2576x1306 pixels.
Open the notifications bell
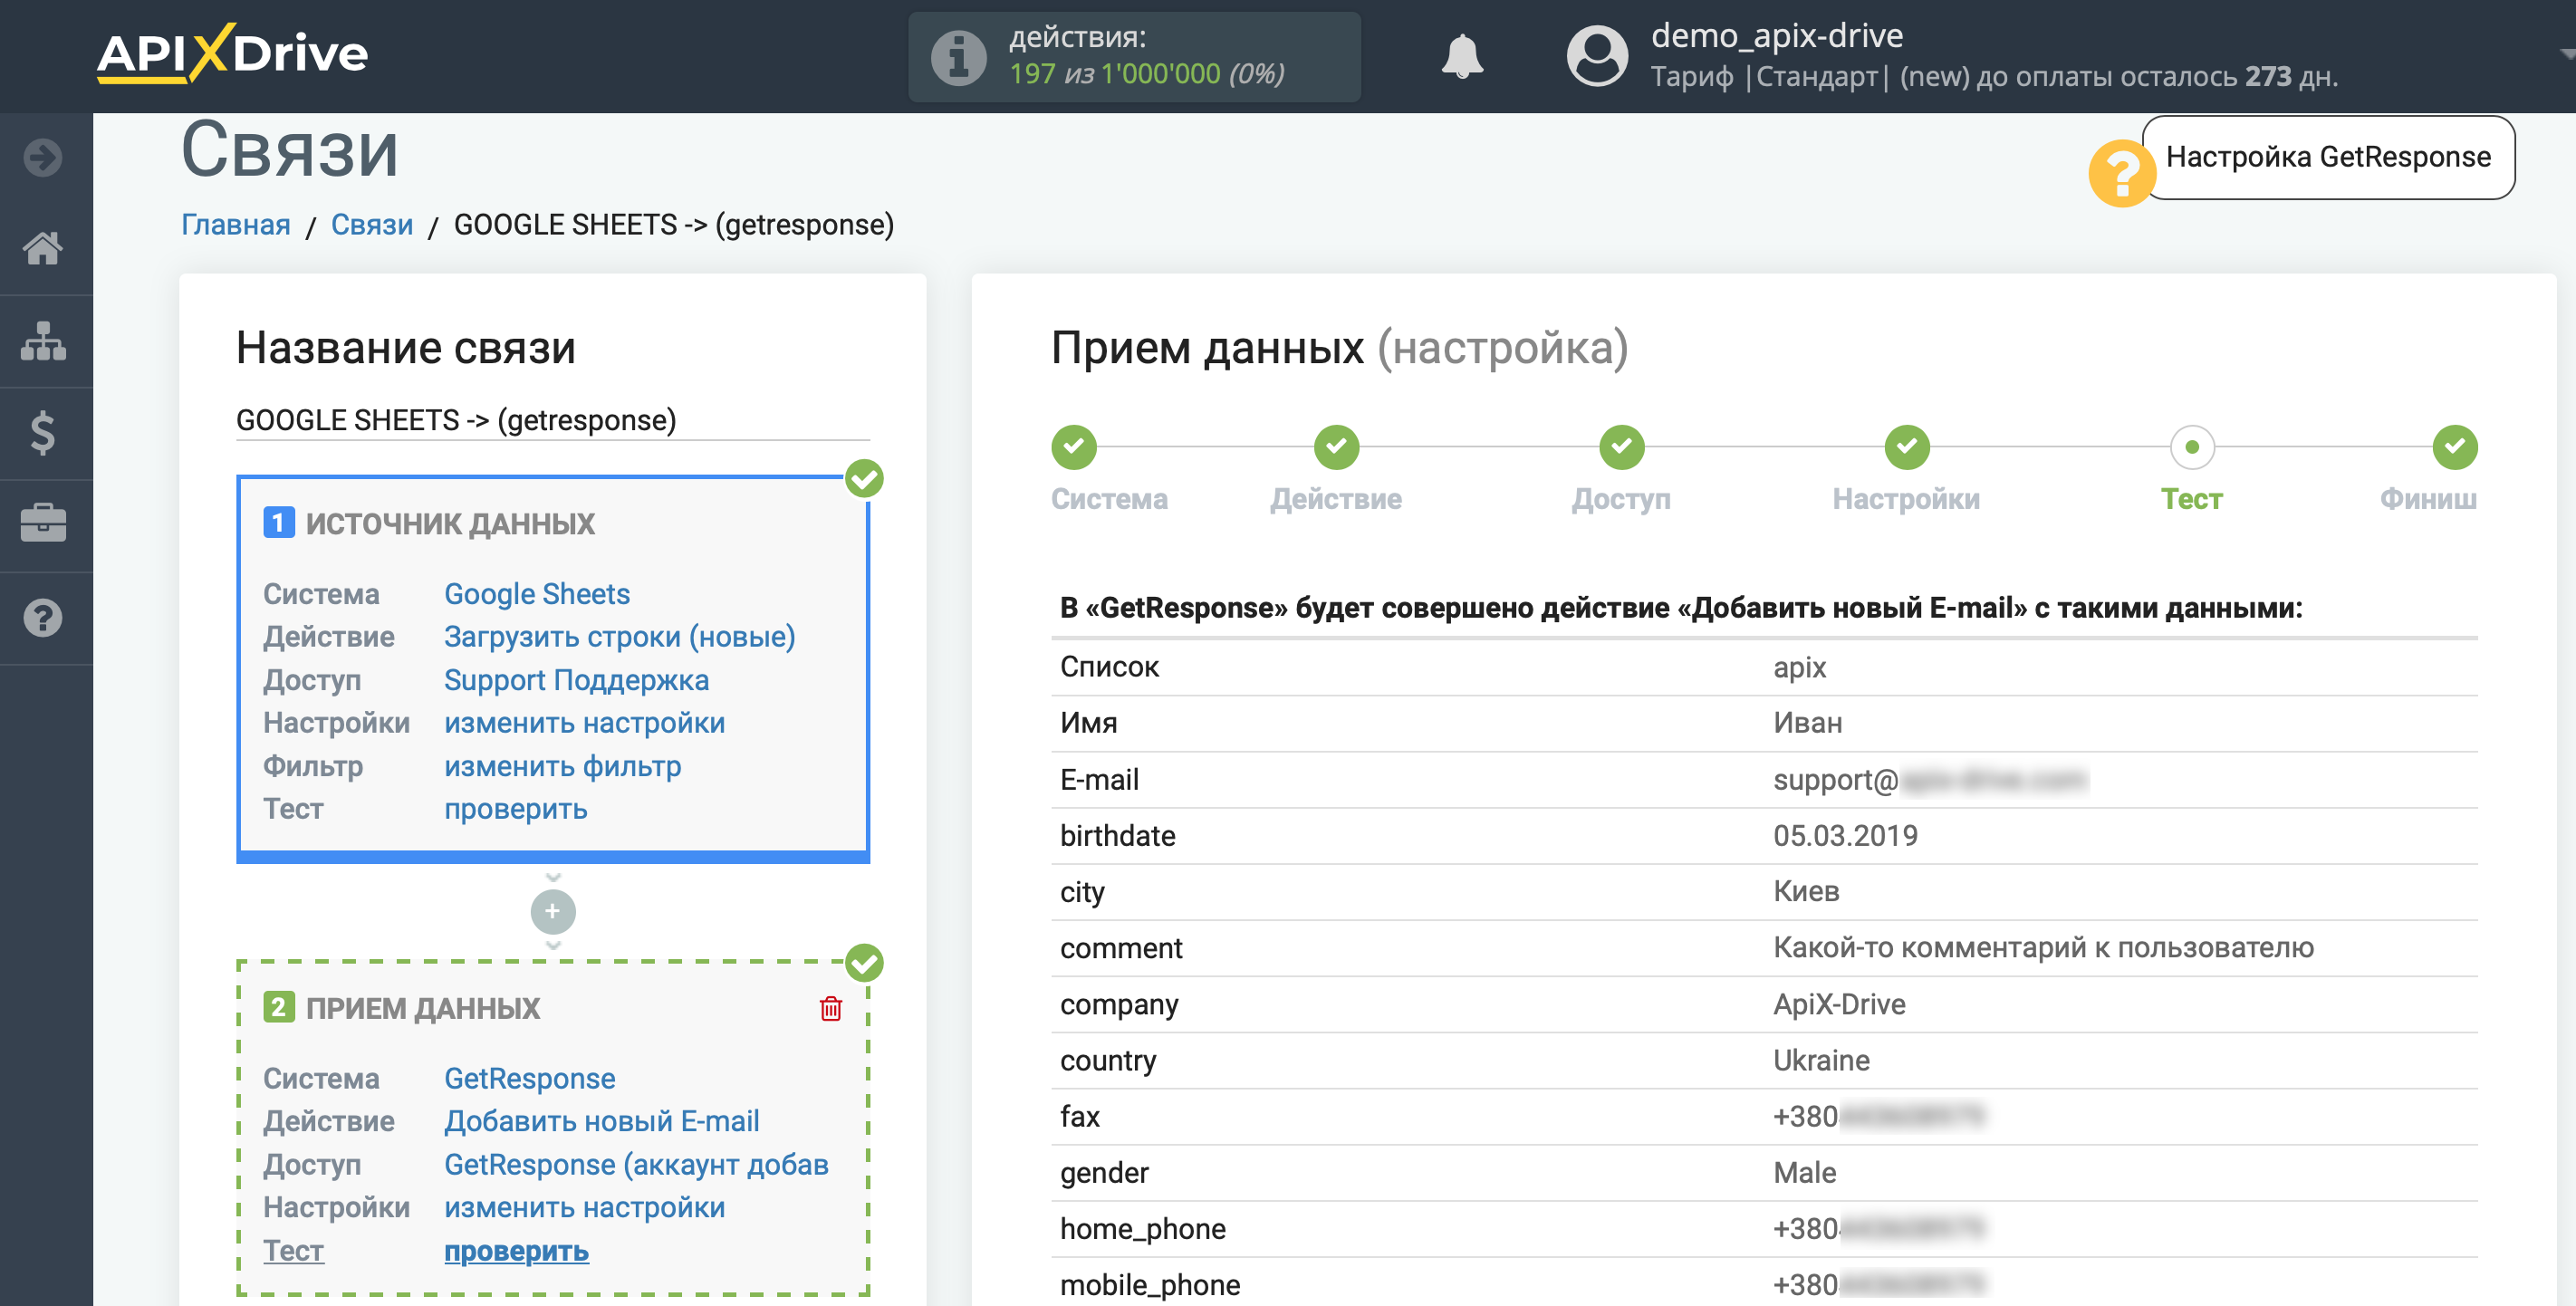1462,56
